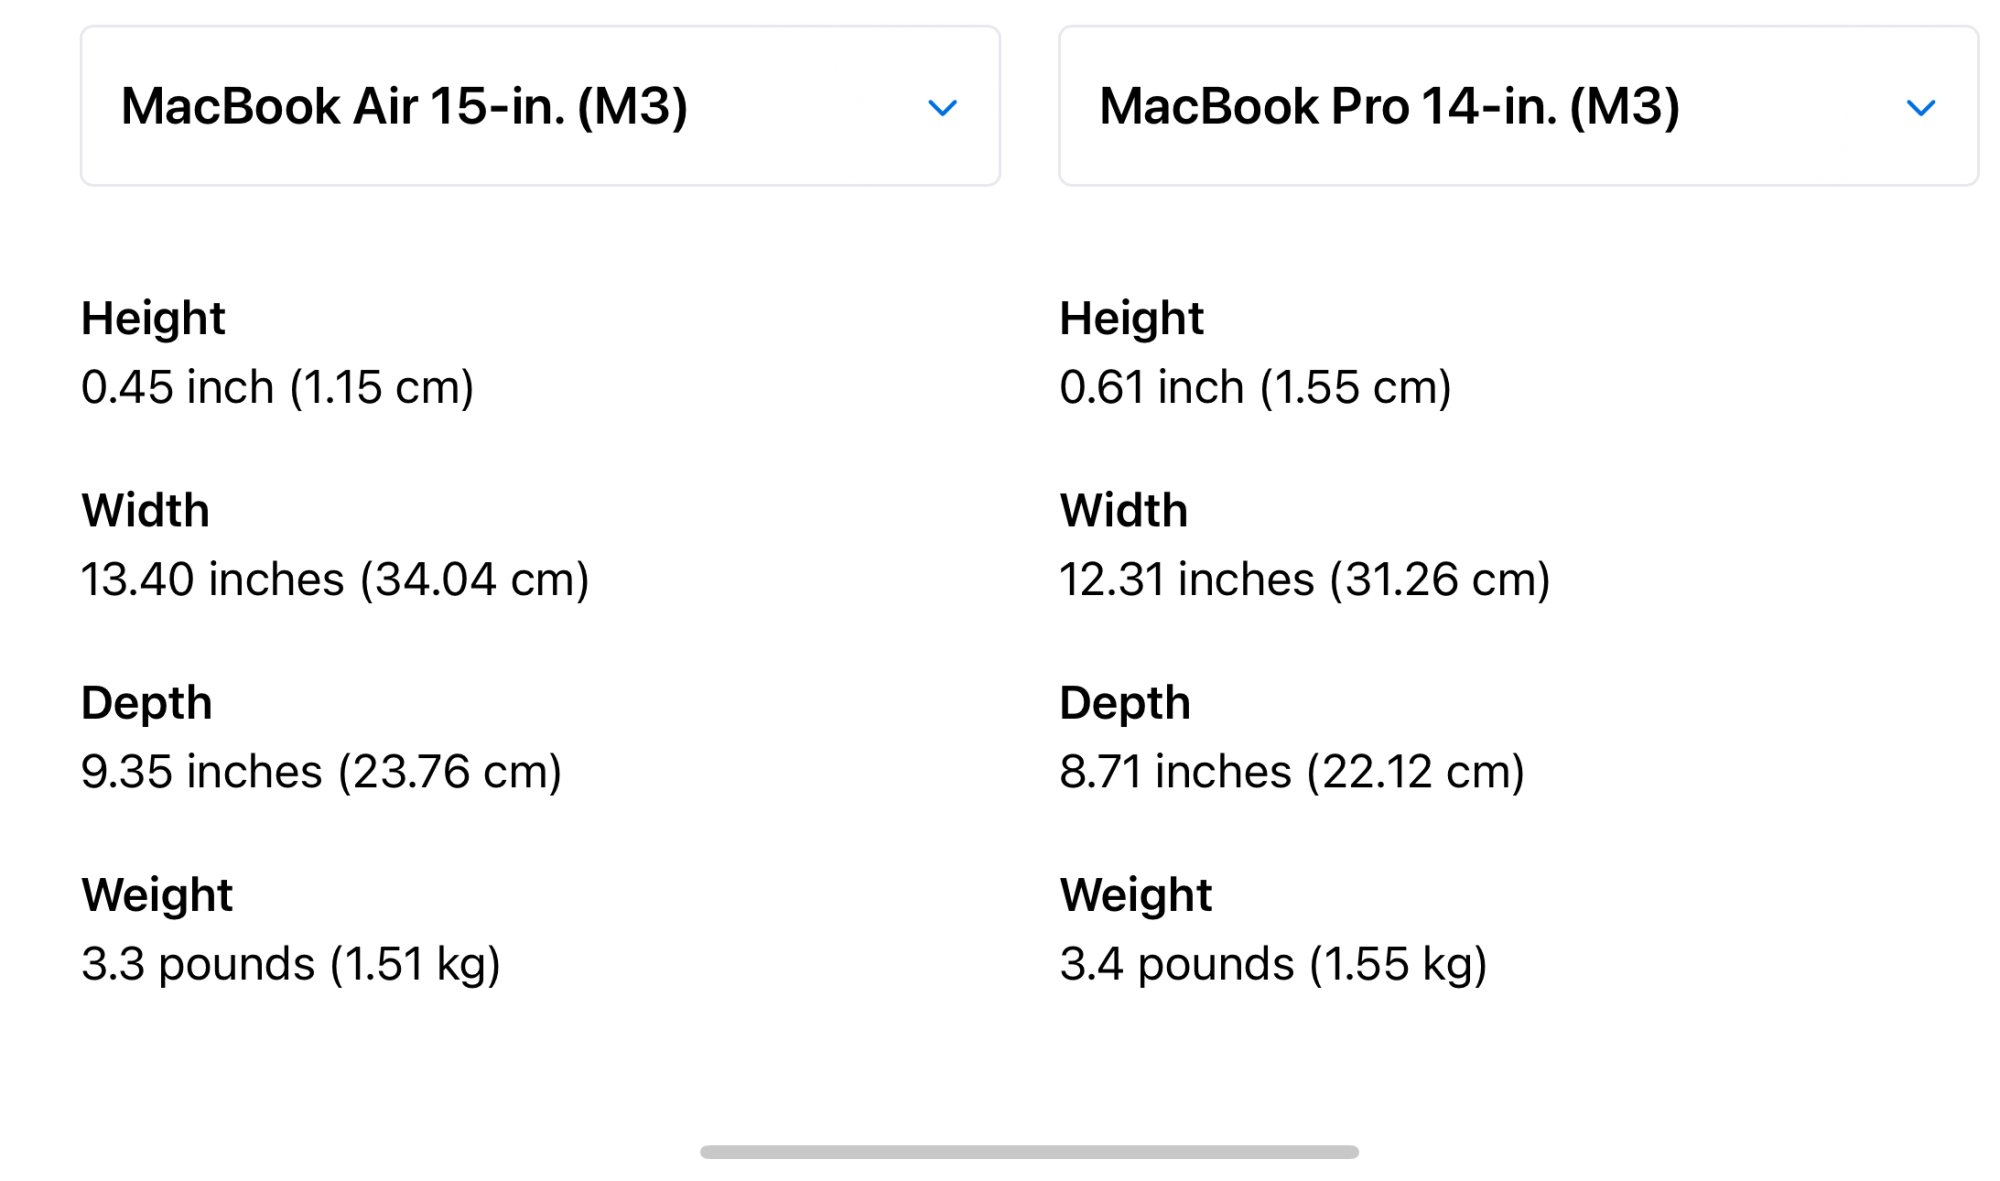Open the MacBook Pro 14-in. (M3) dropdown
This screenshot has height=1181, width=2000.
click(1518, 106)
